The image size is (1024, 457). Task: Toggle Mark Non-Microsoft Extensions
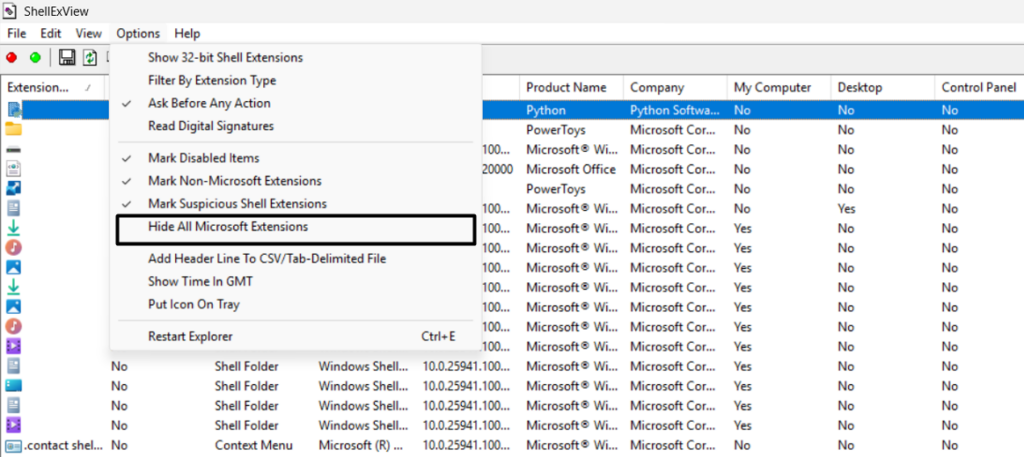click(x=234, y=181)
